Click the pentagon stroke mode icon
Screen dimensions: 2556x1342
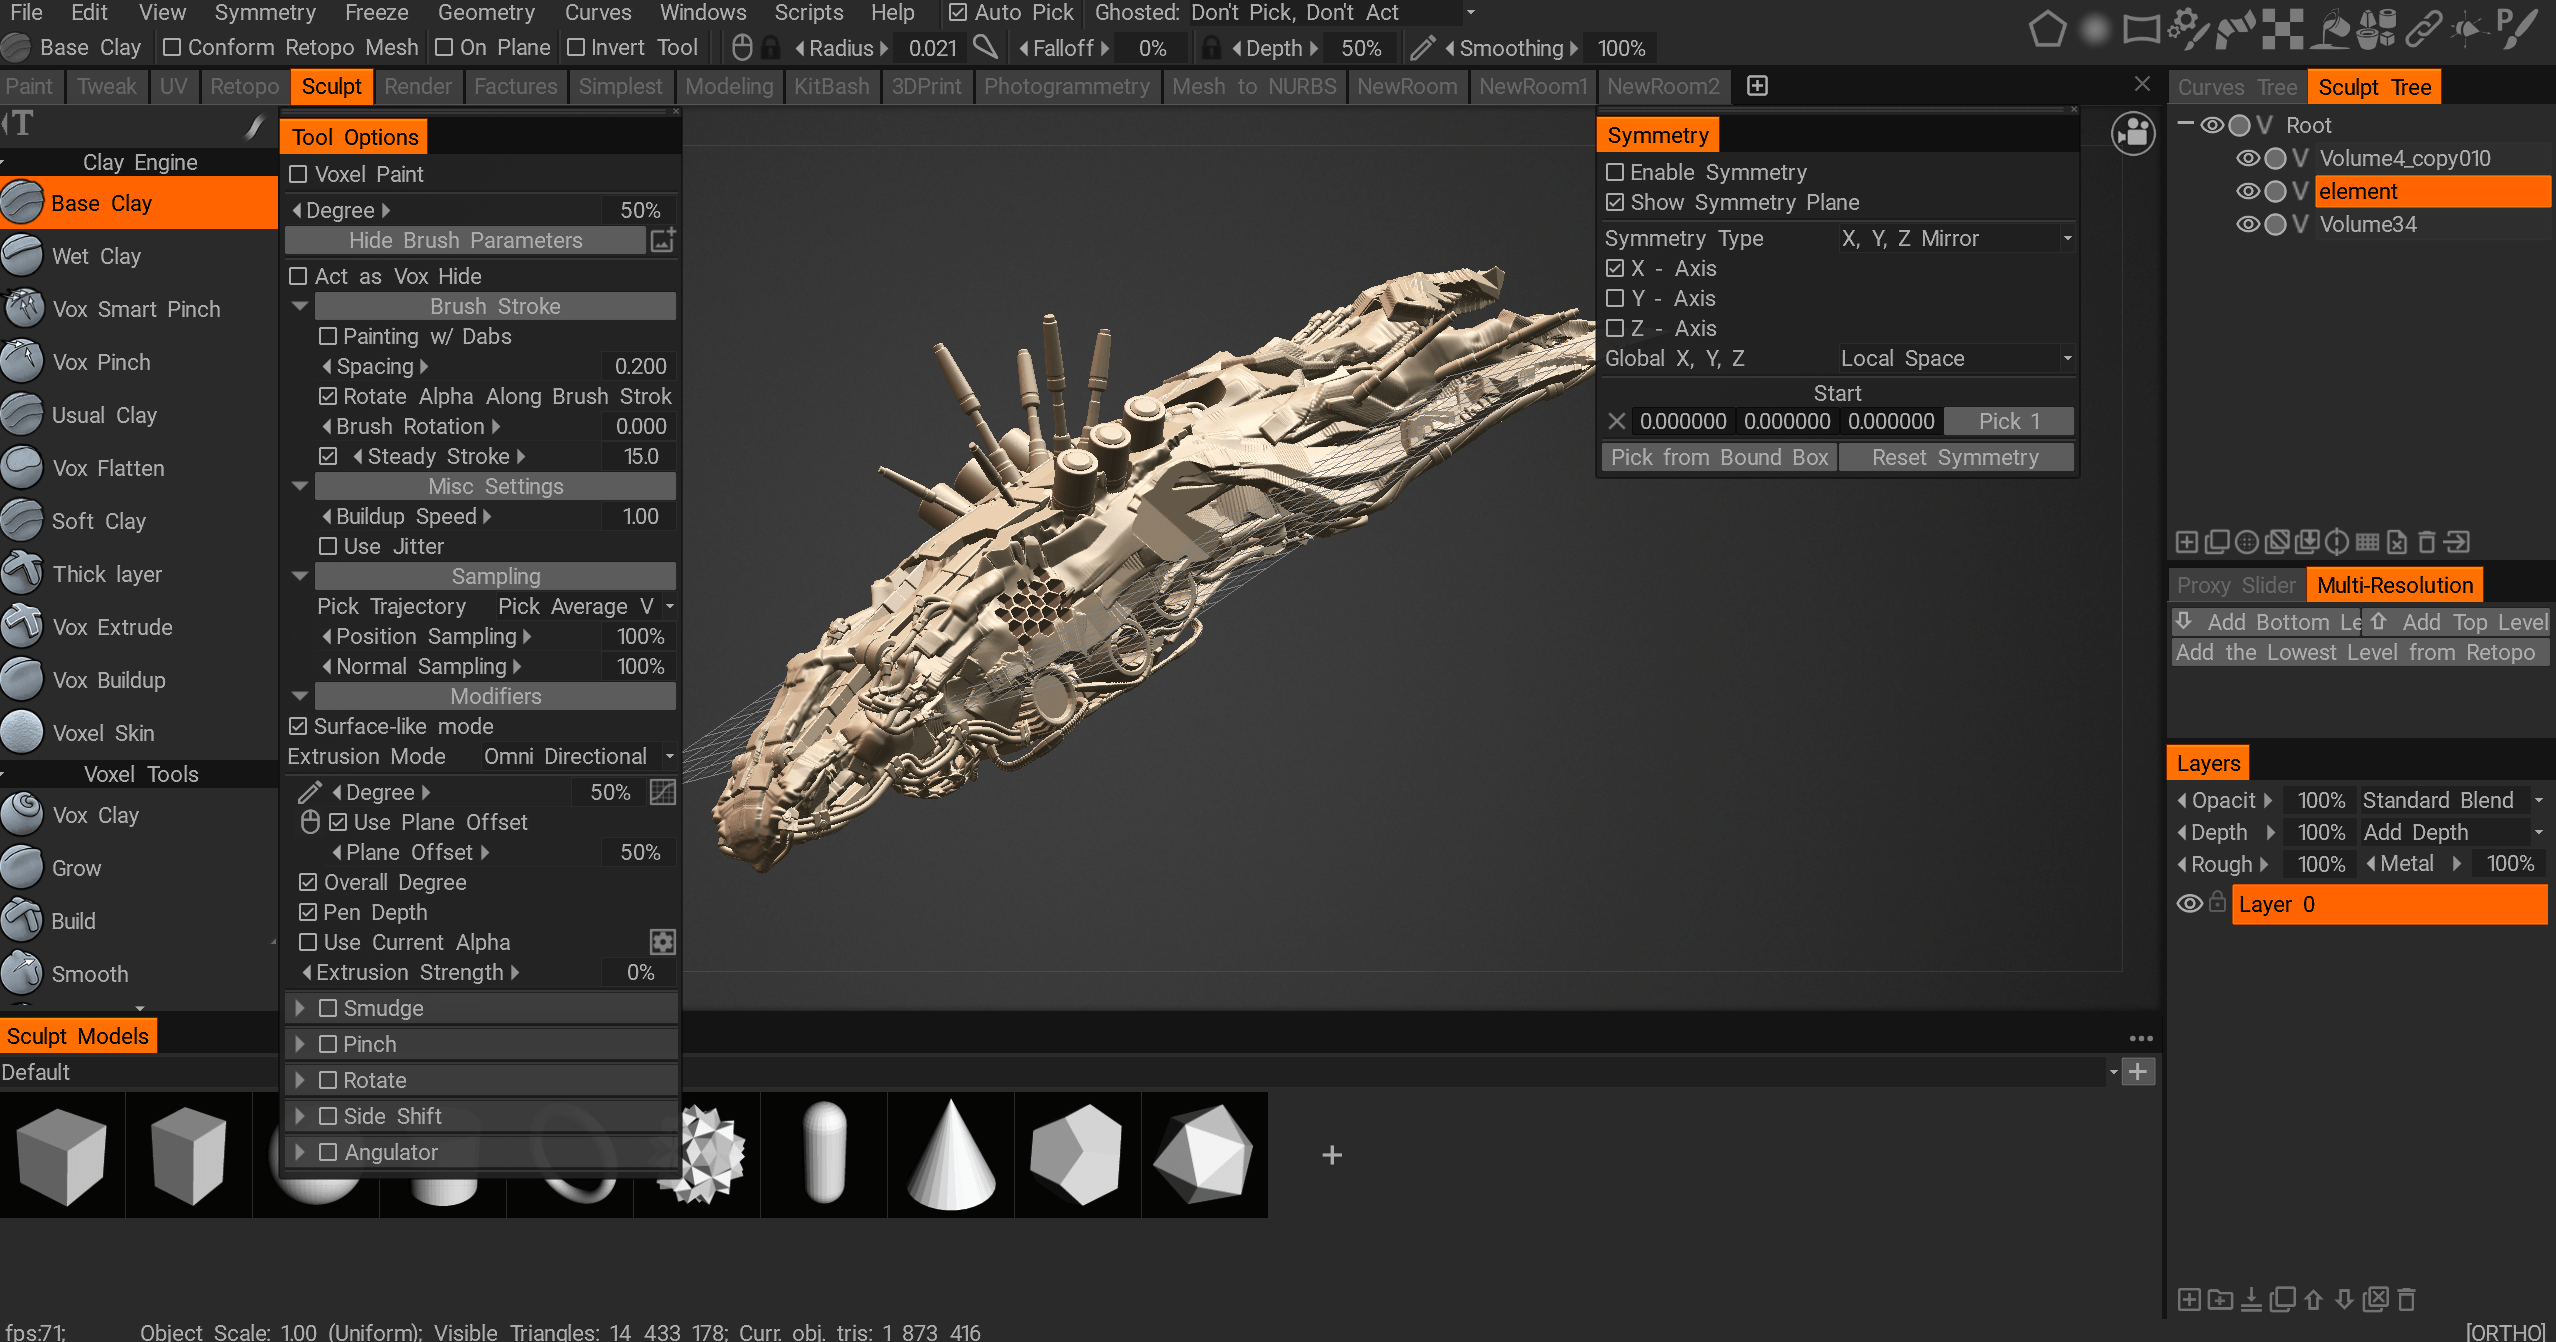tap(2047, 28)
